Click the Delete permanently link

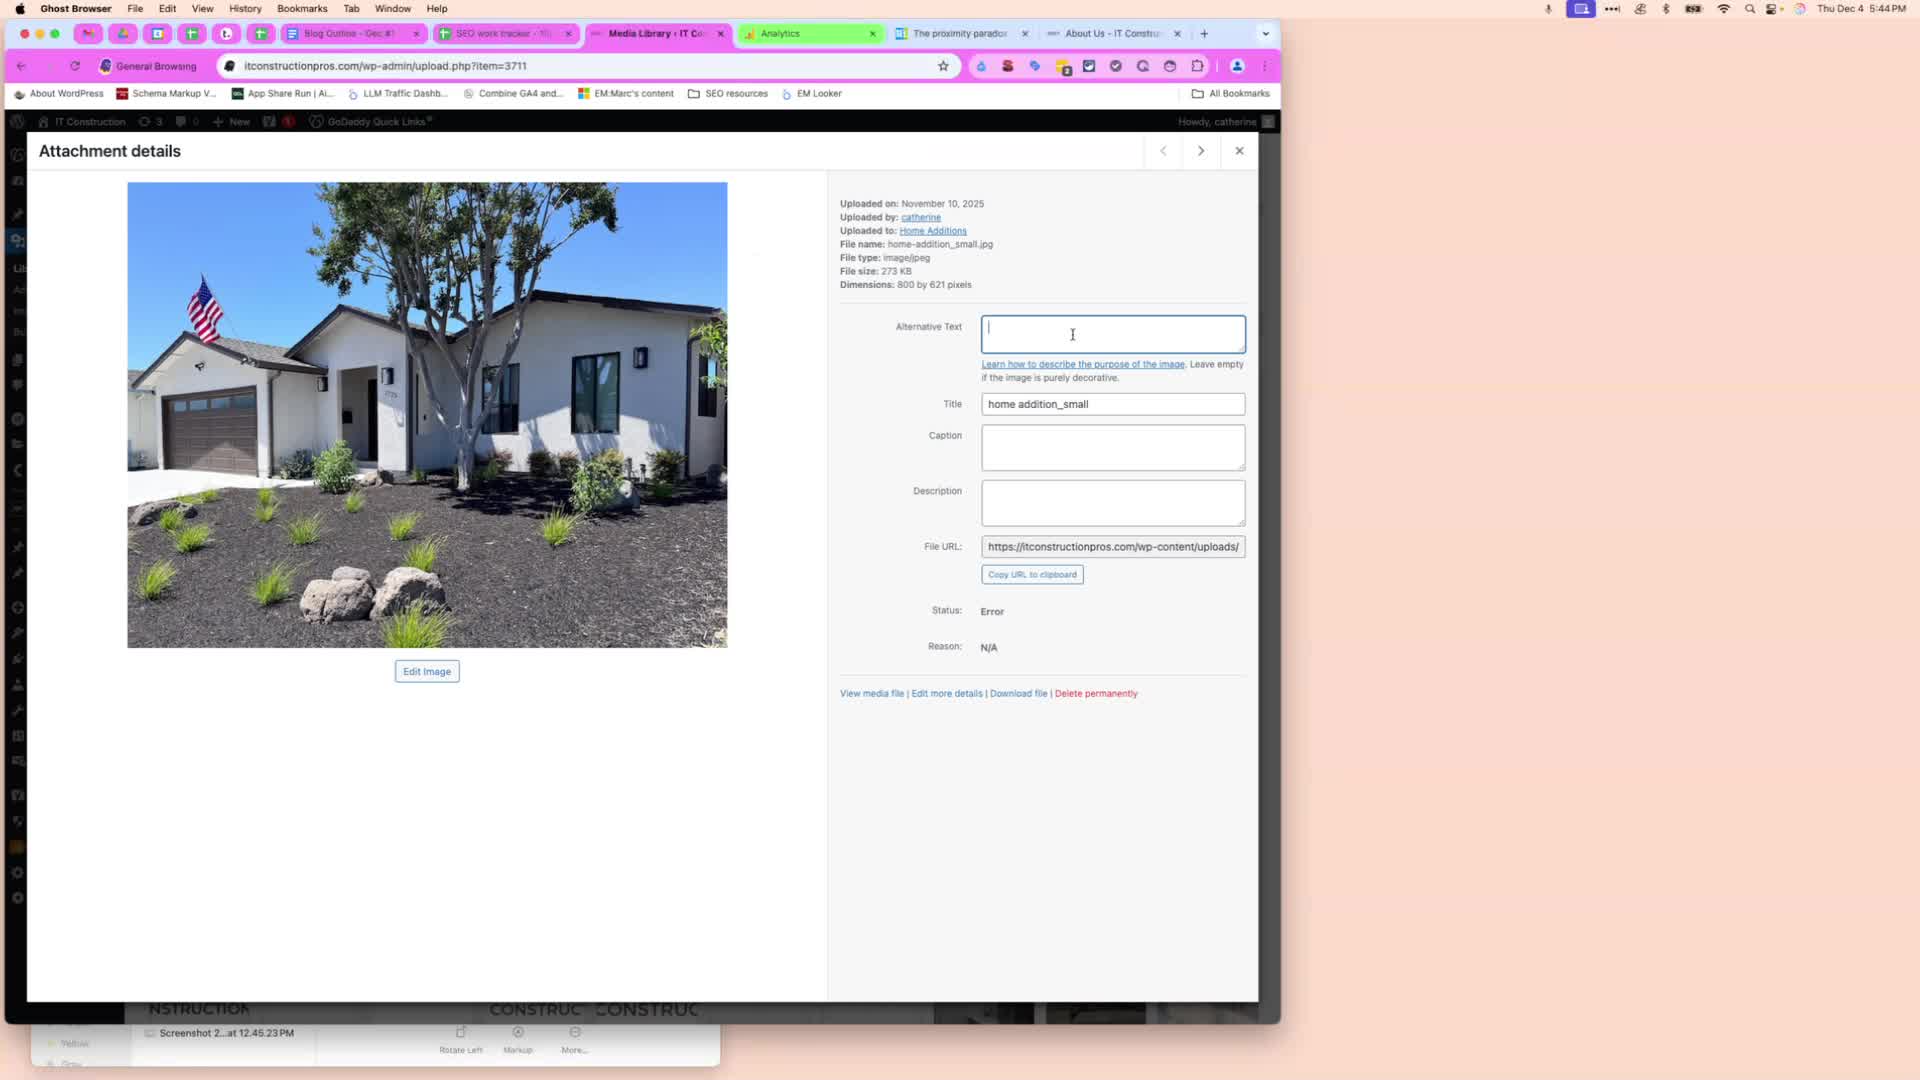(1096, 693)
